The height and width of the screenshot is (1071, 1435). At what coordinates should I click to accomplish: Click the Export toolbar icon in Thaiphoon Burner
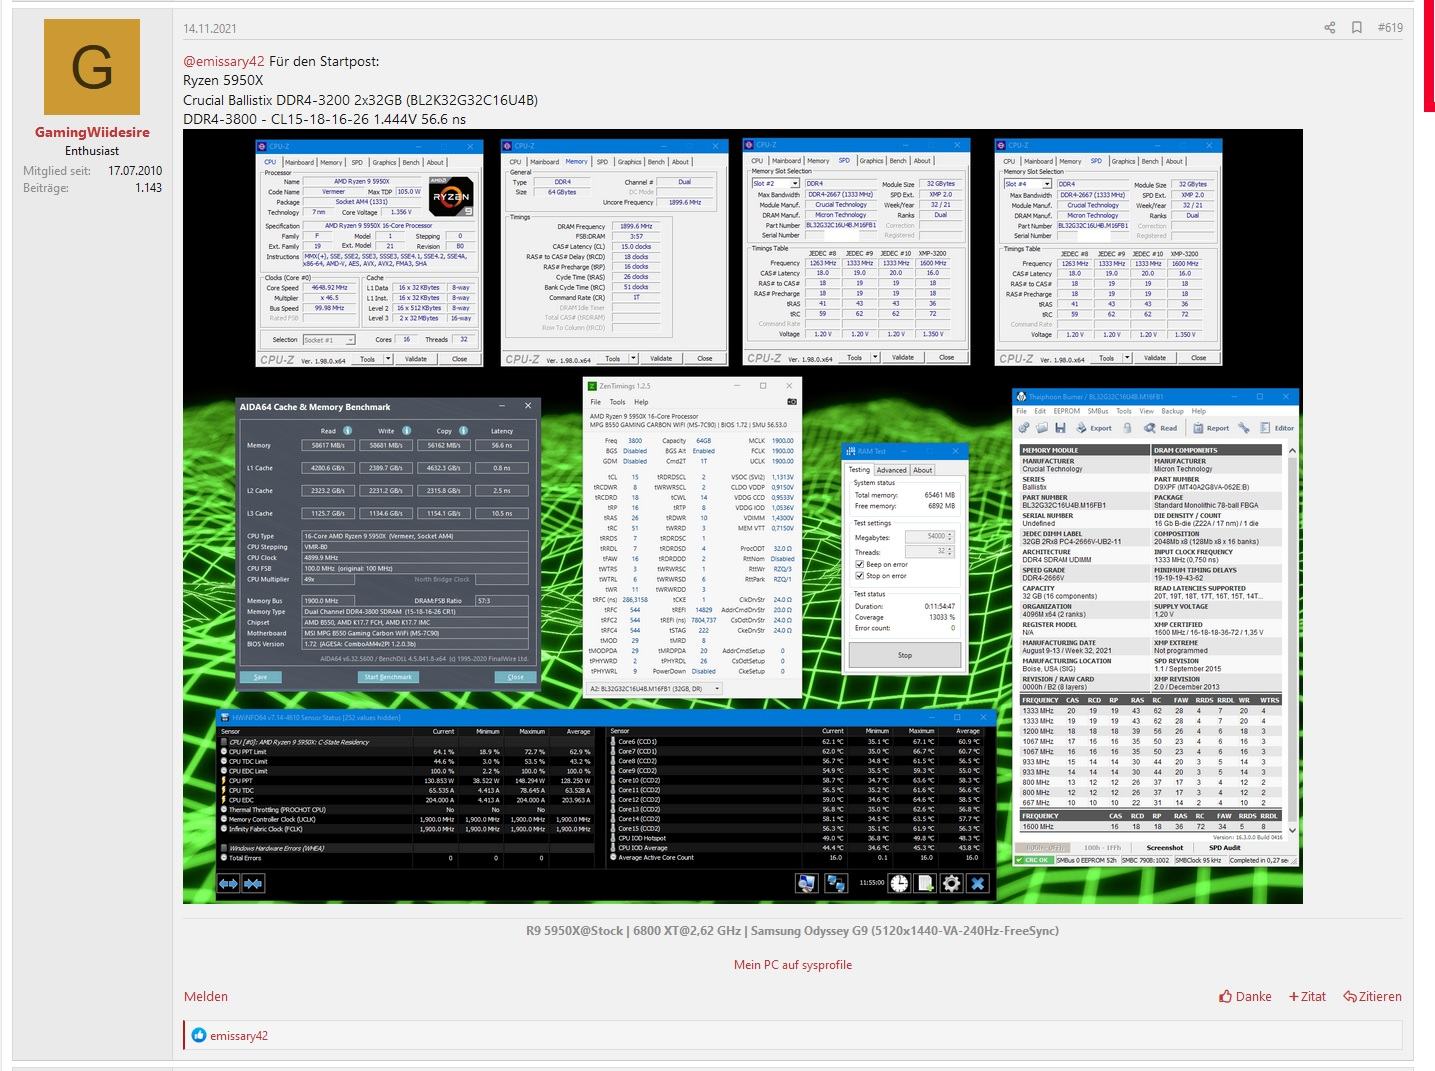pos(1094,427)
